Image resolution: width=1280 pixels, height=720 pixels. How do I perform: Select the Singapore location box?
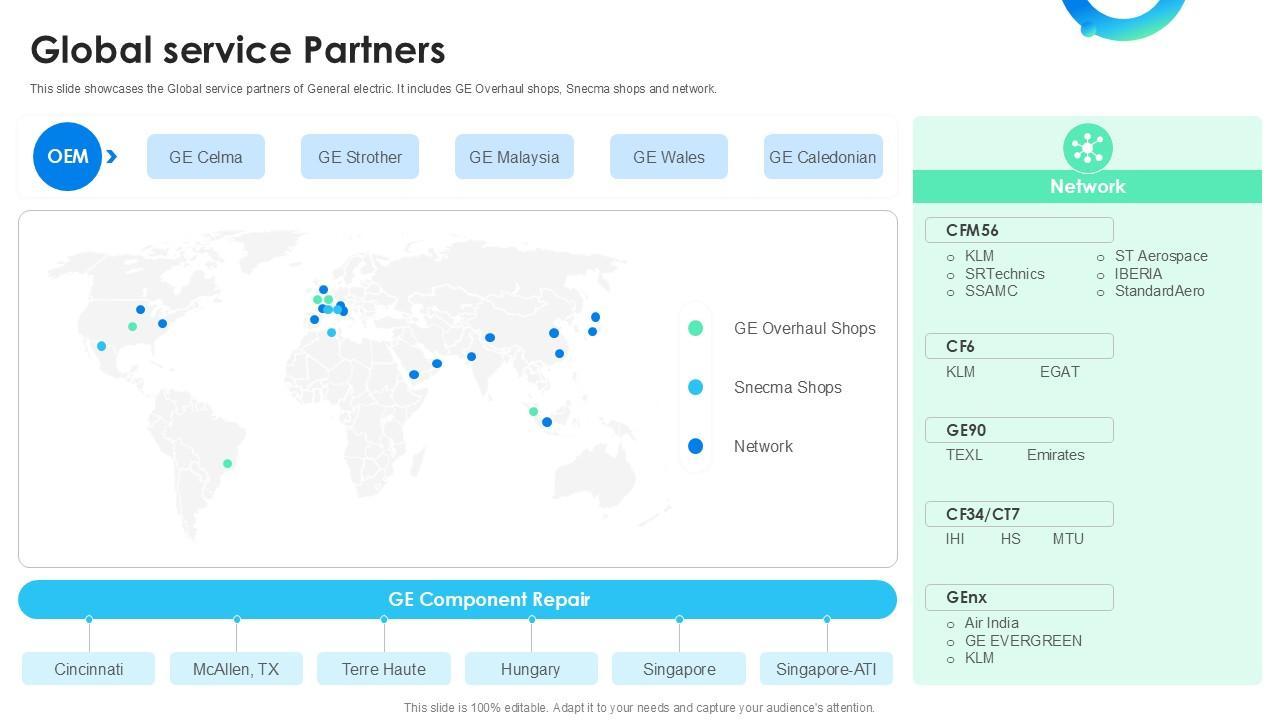679,669
